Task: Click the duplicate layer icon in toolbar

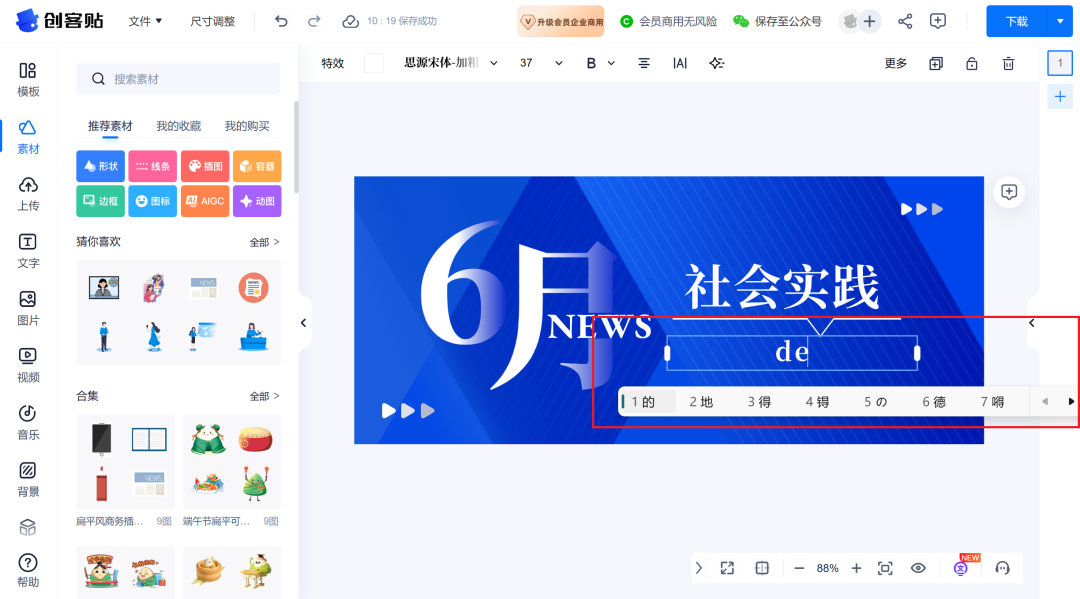Action: tap(935, 63)
